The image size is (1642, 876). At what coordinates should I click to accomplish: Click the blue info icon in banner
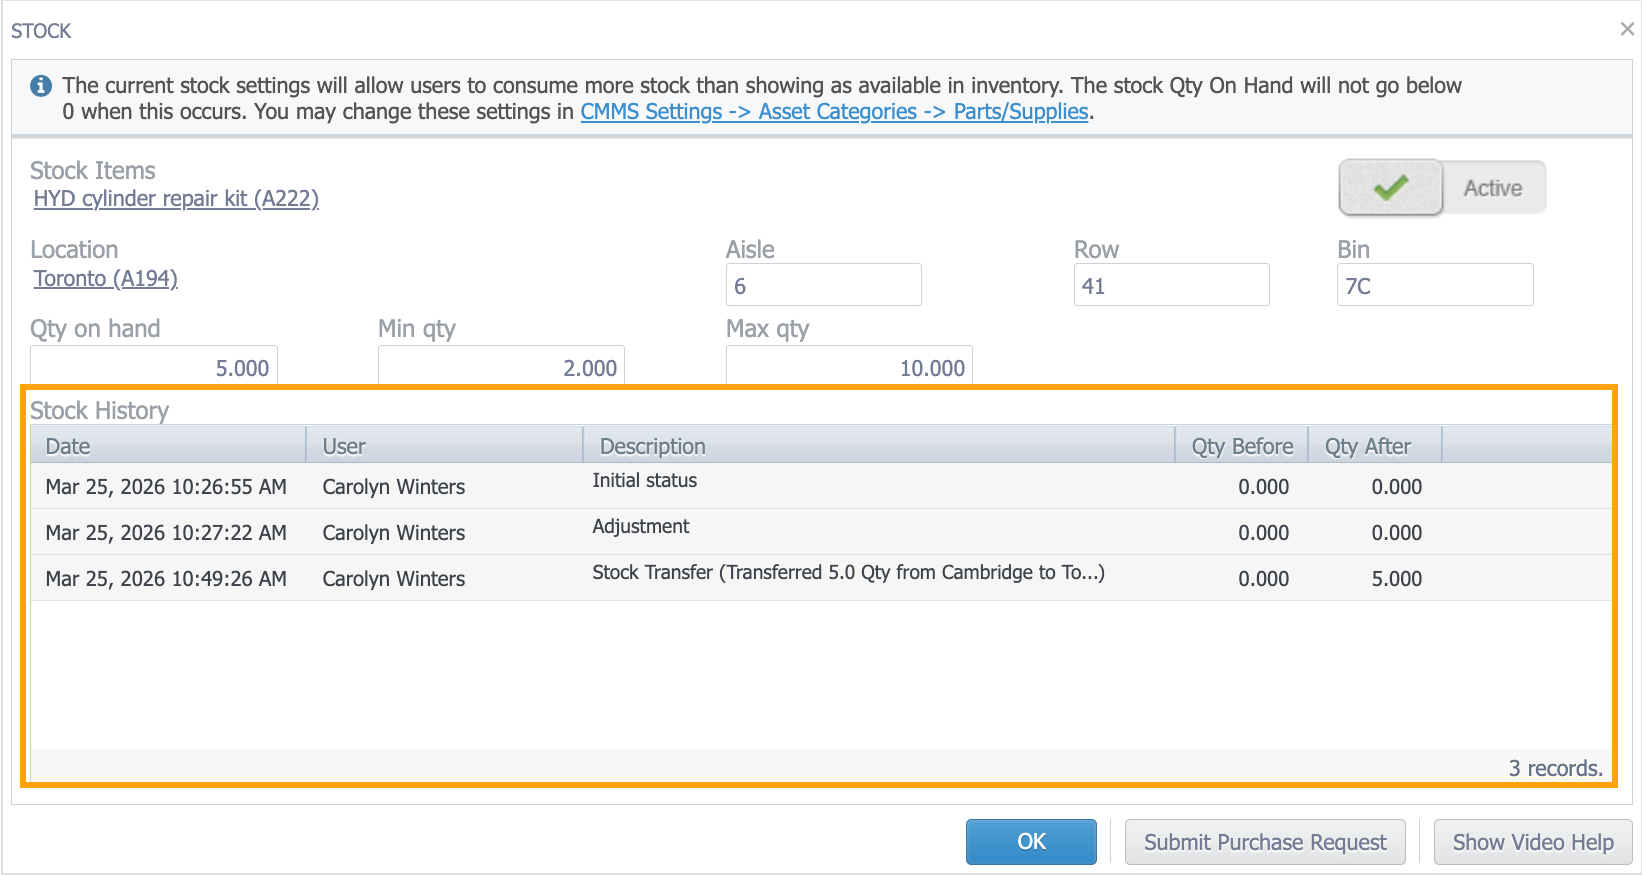pyautogui.click(x=41, y=86)
